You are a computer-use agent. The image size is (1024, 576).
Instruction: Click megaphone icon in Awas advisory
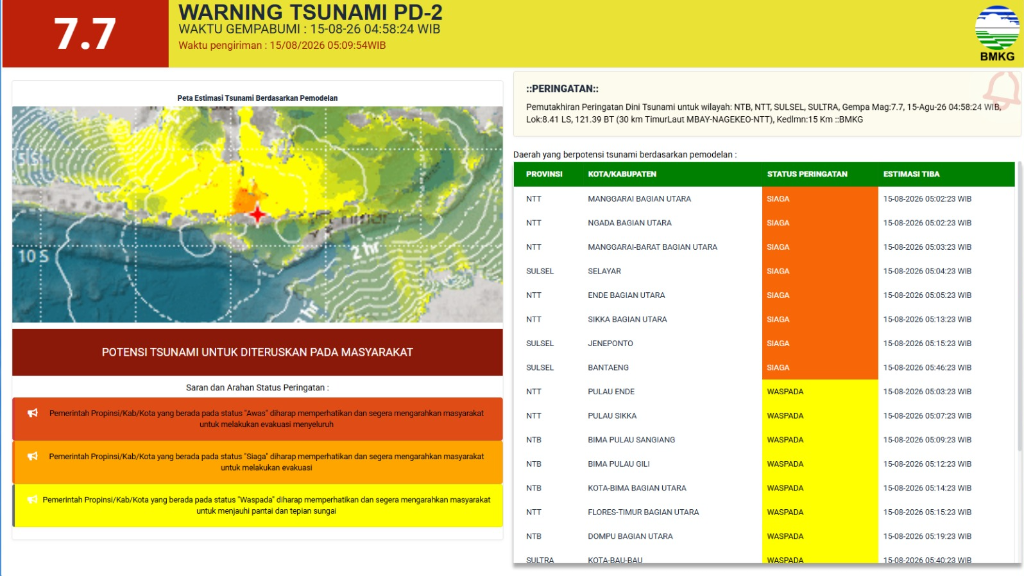(33, 413)
